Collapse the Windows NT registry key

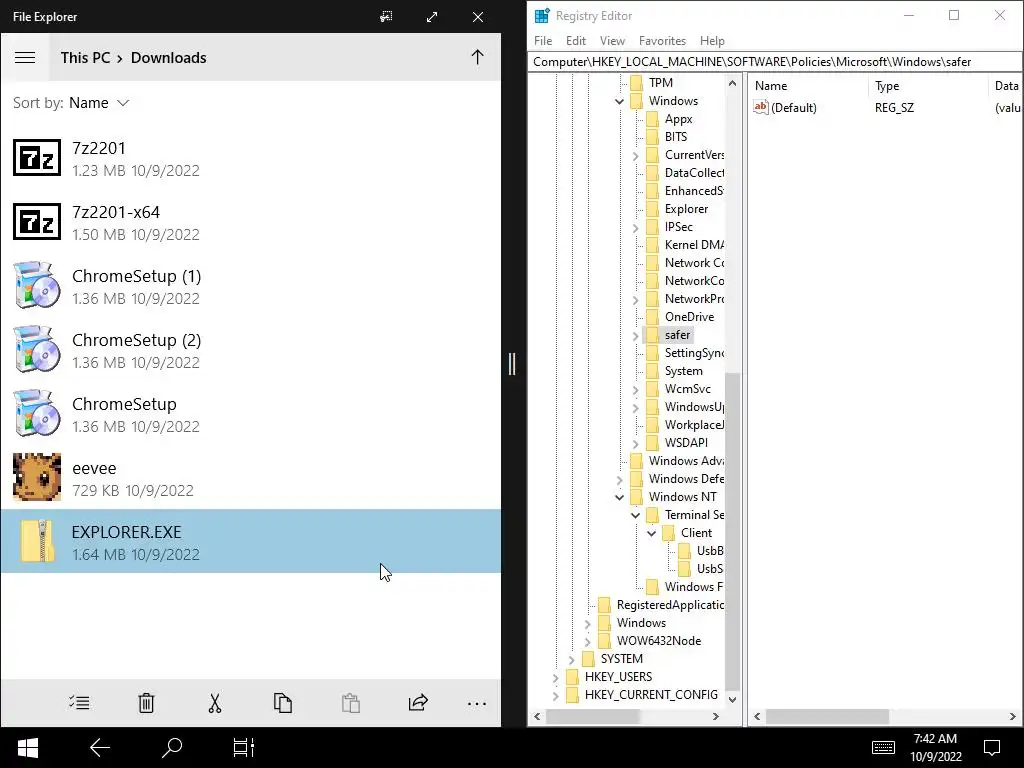click(x=619, y=497)
